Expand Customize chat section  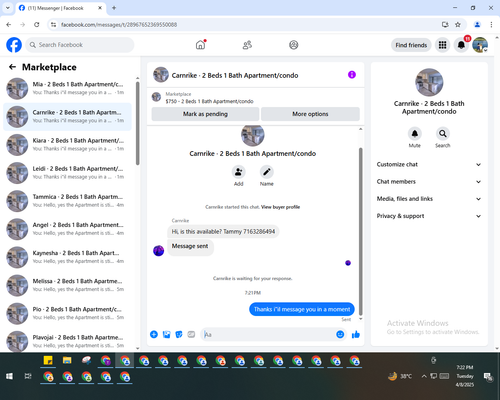(x=429, y=164)
